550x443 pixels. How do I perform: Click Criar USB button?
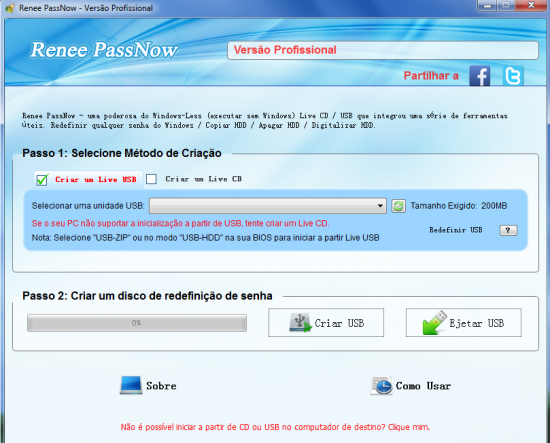click(x=326, y=323)
